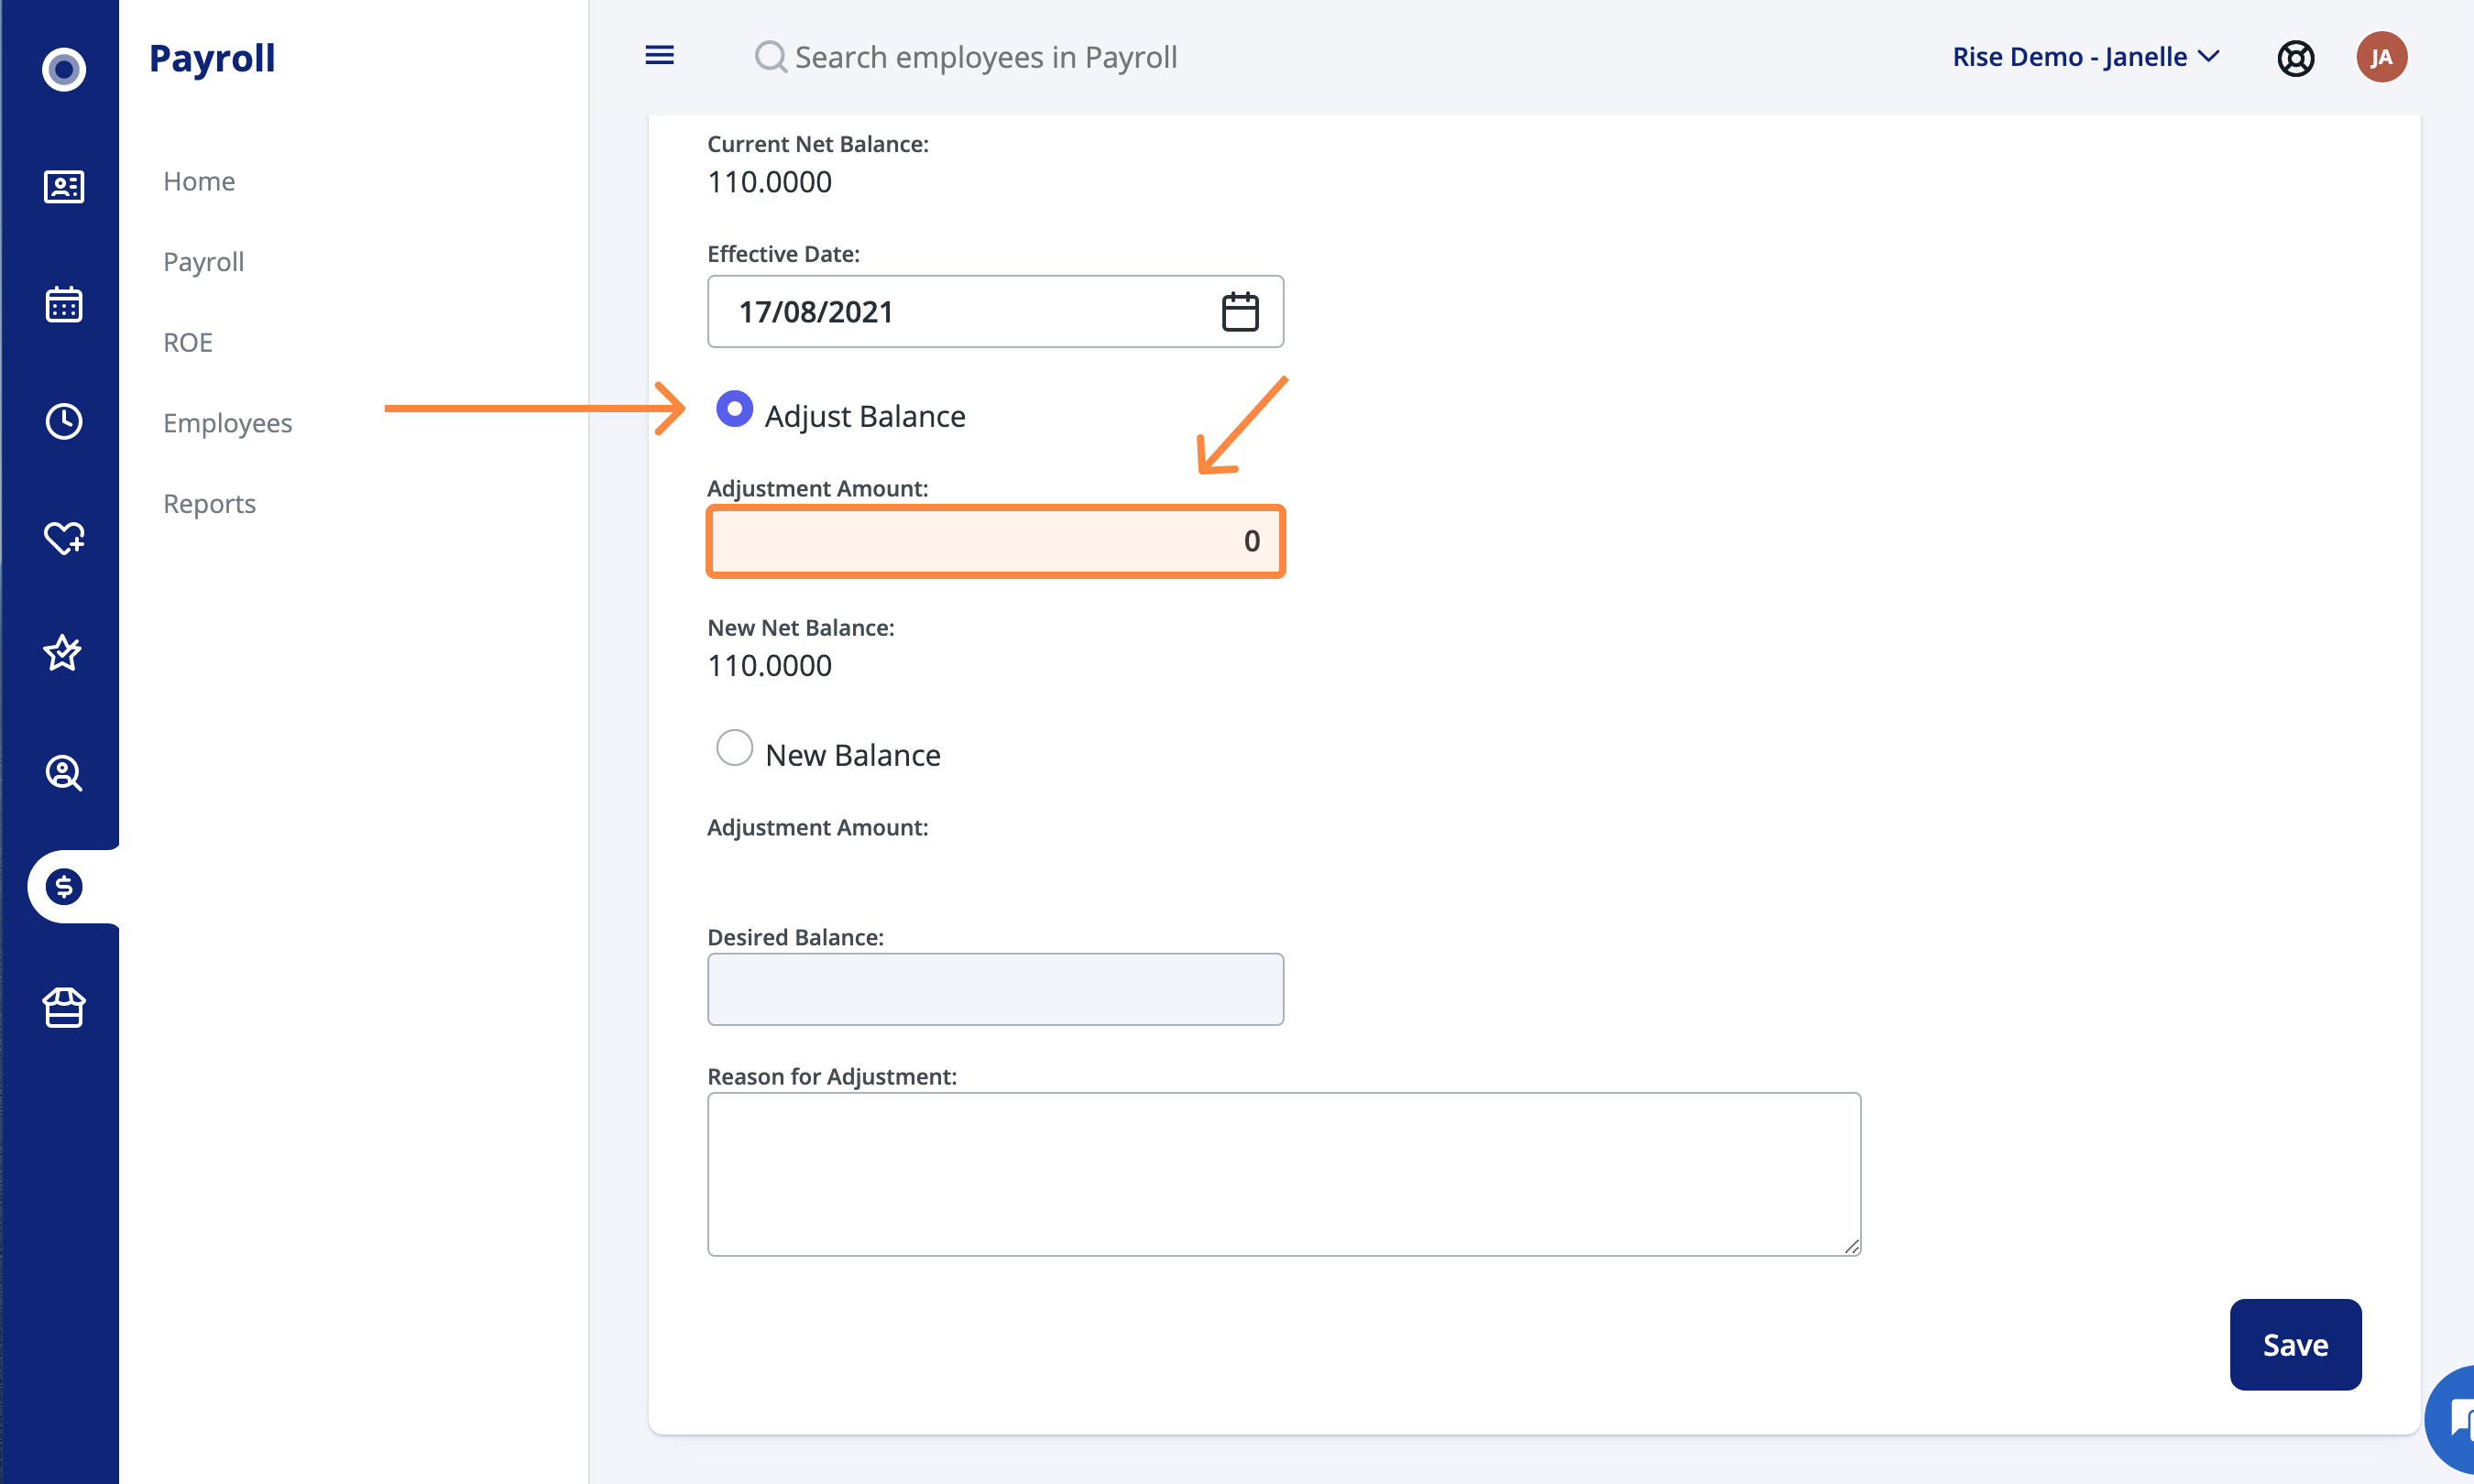Click the Adjustment Amount input field
The width and height of the screenshot is (2474, 1484).
point(995,541)
